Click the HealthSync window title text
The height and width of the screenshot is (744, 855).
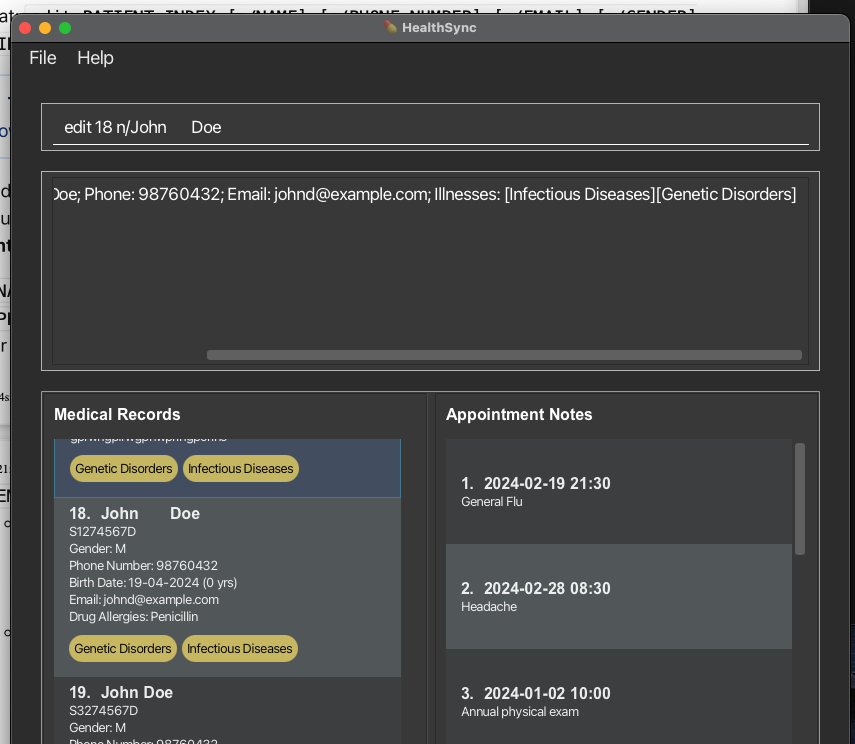tap(439, 28)
